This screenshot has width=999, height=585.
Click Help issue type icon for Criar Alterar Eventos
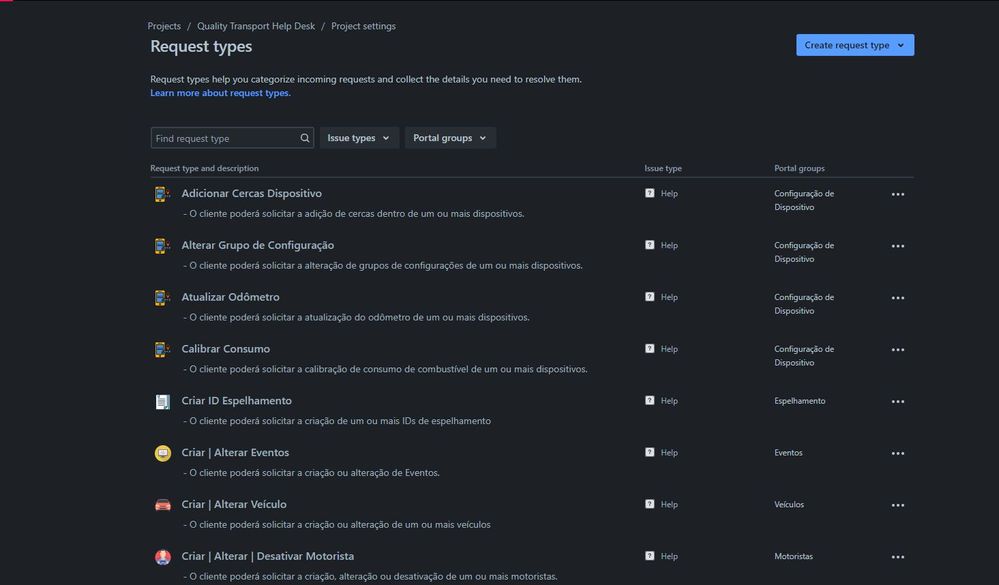[649, 452]
